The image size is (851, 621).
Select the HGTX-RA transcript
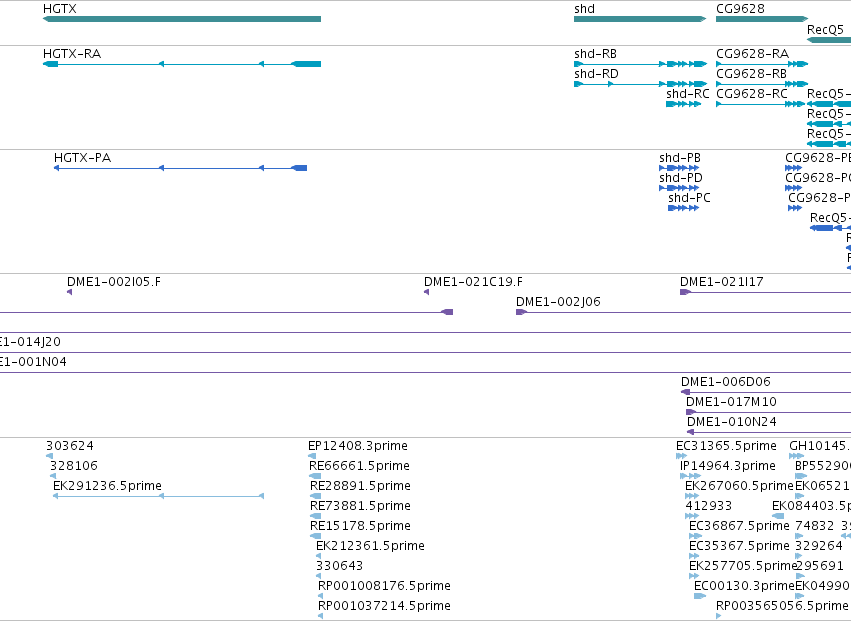[182, 64]
